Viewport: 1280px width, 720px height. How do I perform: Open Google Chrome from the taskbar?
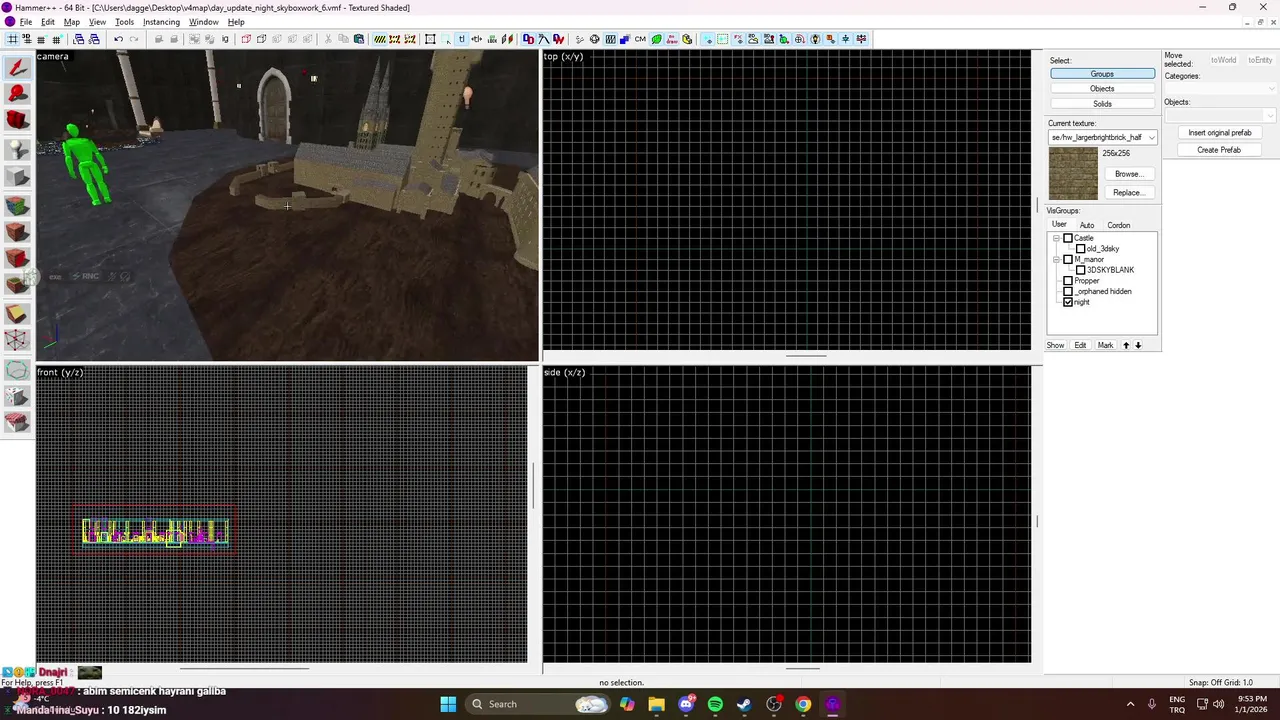(803, 704)
